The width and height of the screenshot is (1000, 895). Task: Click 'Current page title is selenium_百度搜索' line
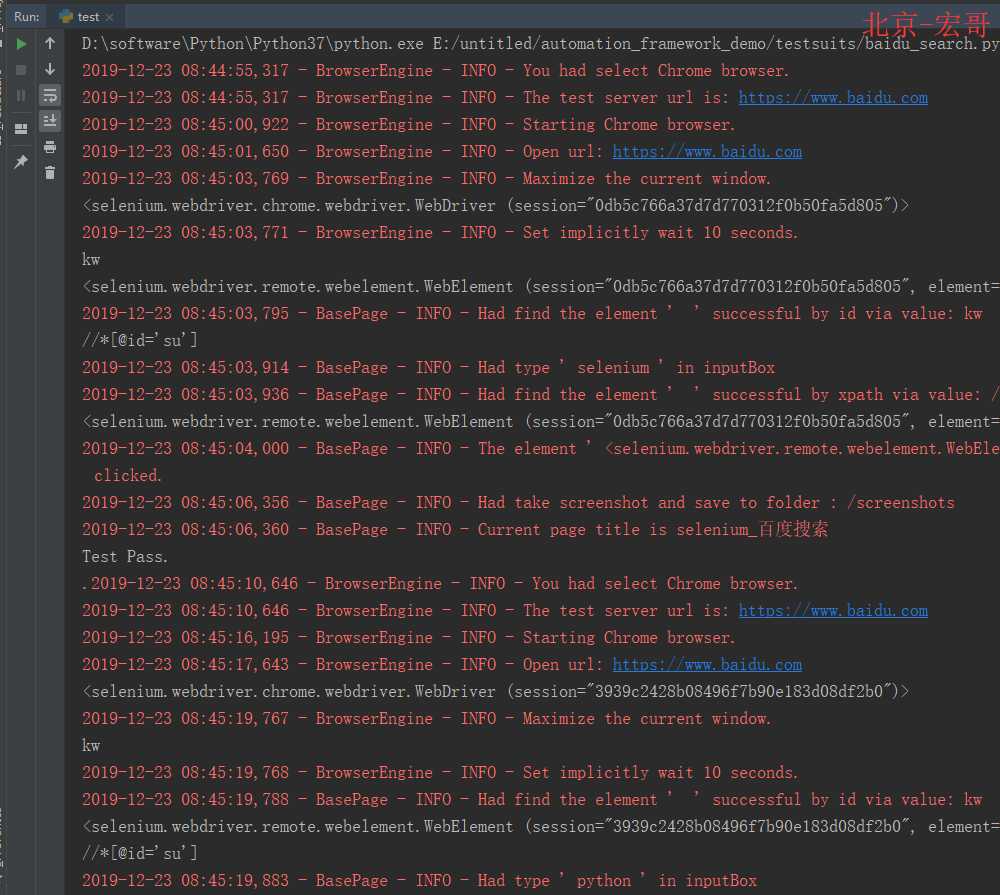[455, 529]
